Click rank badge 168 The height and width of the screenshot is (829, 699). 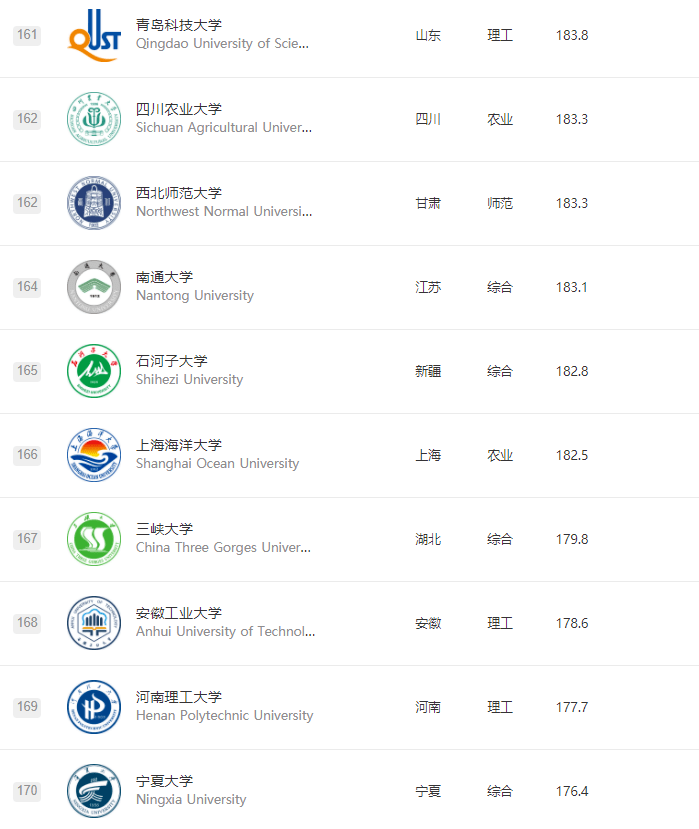pos(27,623)
